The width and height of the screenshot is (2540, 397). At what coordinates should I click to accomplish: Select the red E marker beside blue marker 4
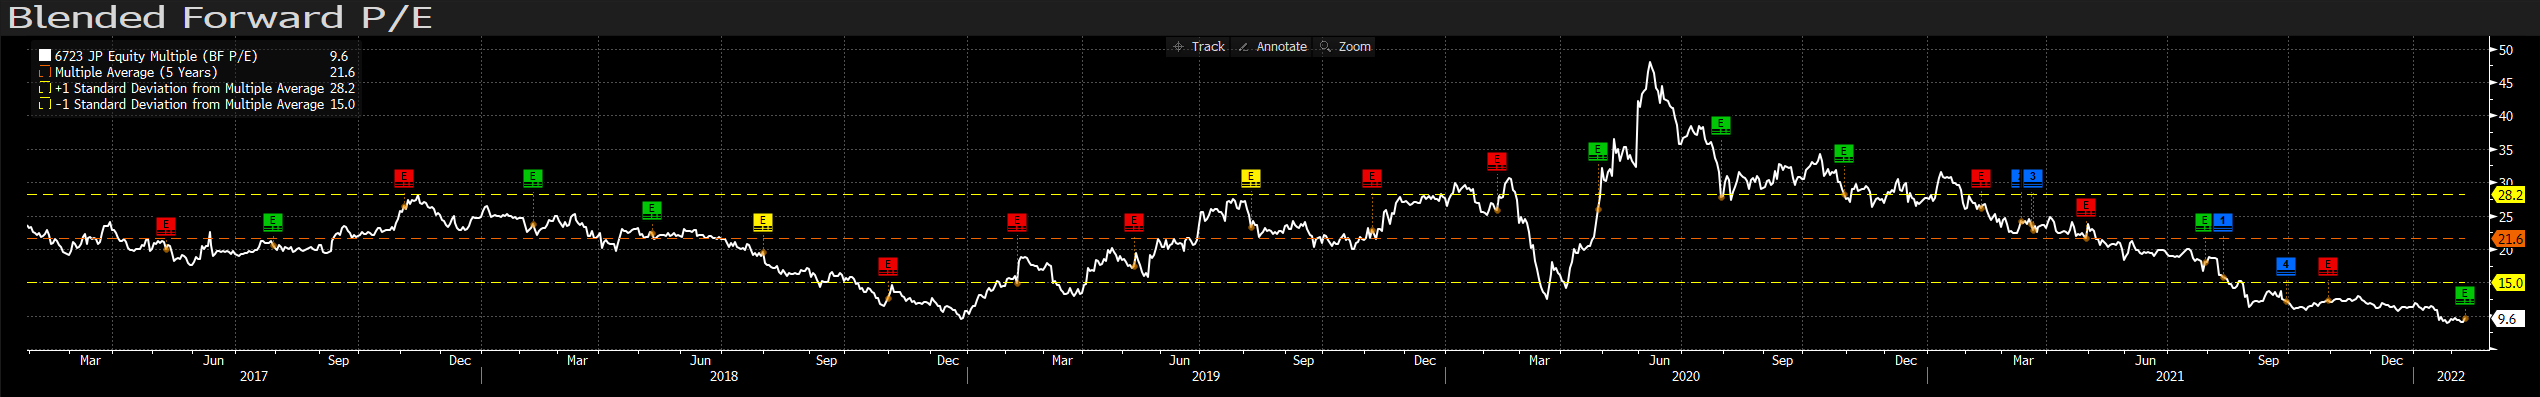2328,266
